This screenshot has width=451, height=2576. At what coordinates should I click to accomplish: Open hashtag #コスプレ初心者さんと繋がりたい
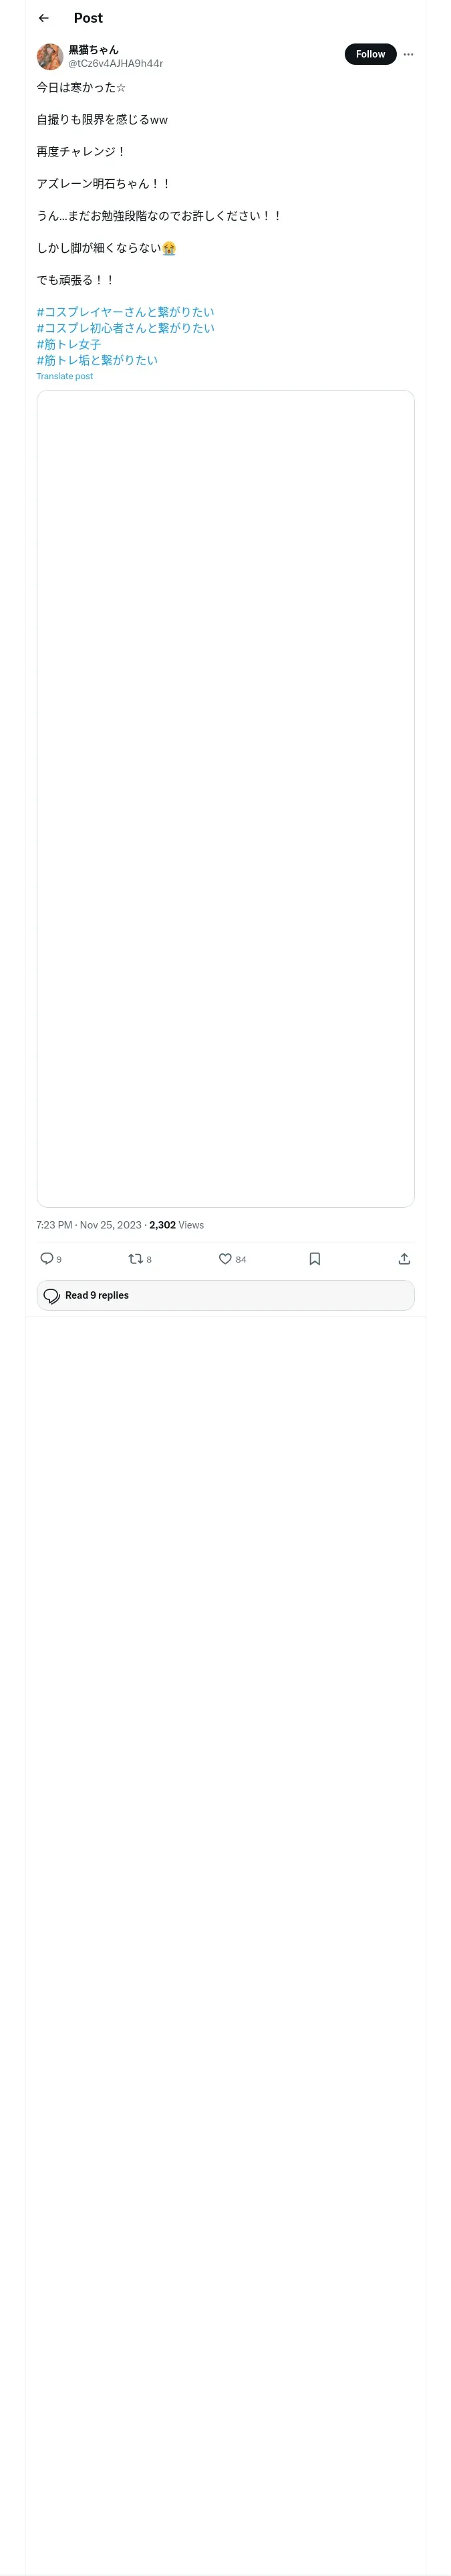[125, 328]
